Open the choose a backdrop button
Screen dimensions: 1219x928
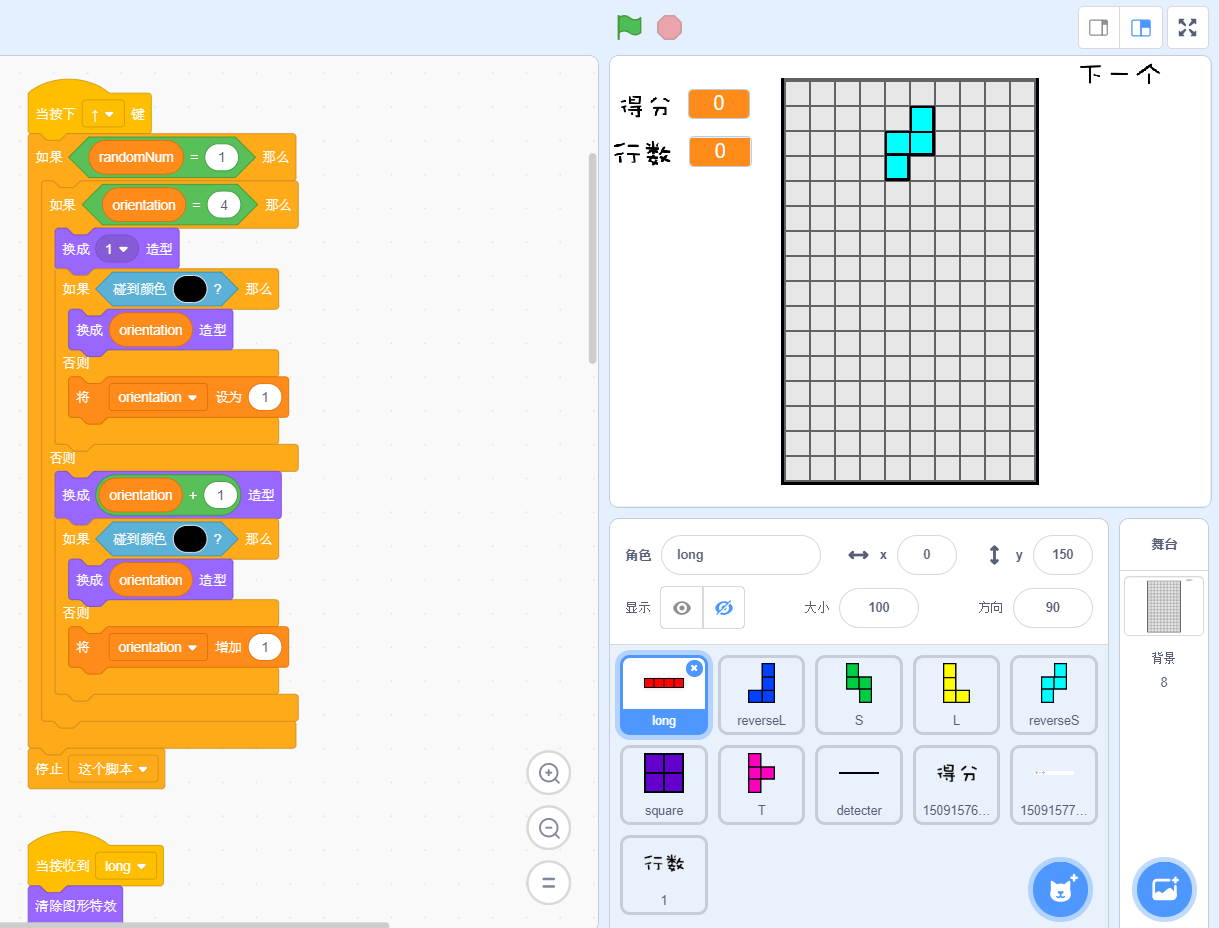click(1164, 888)
